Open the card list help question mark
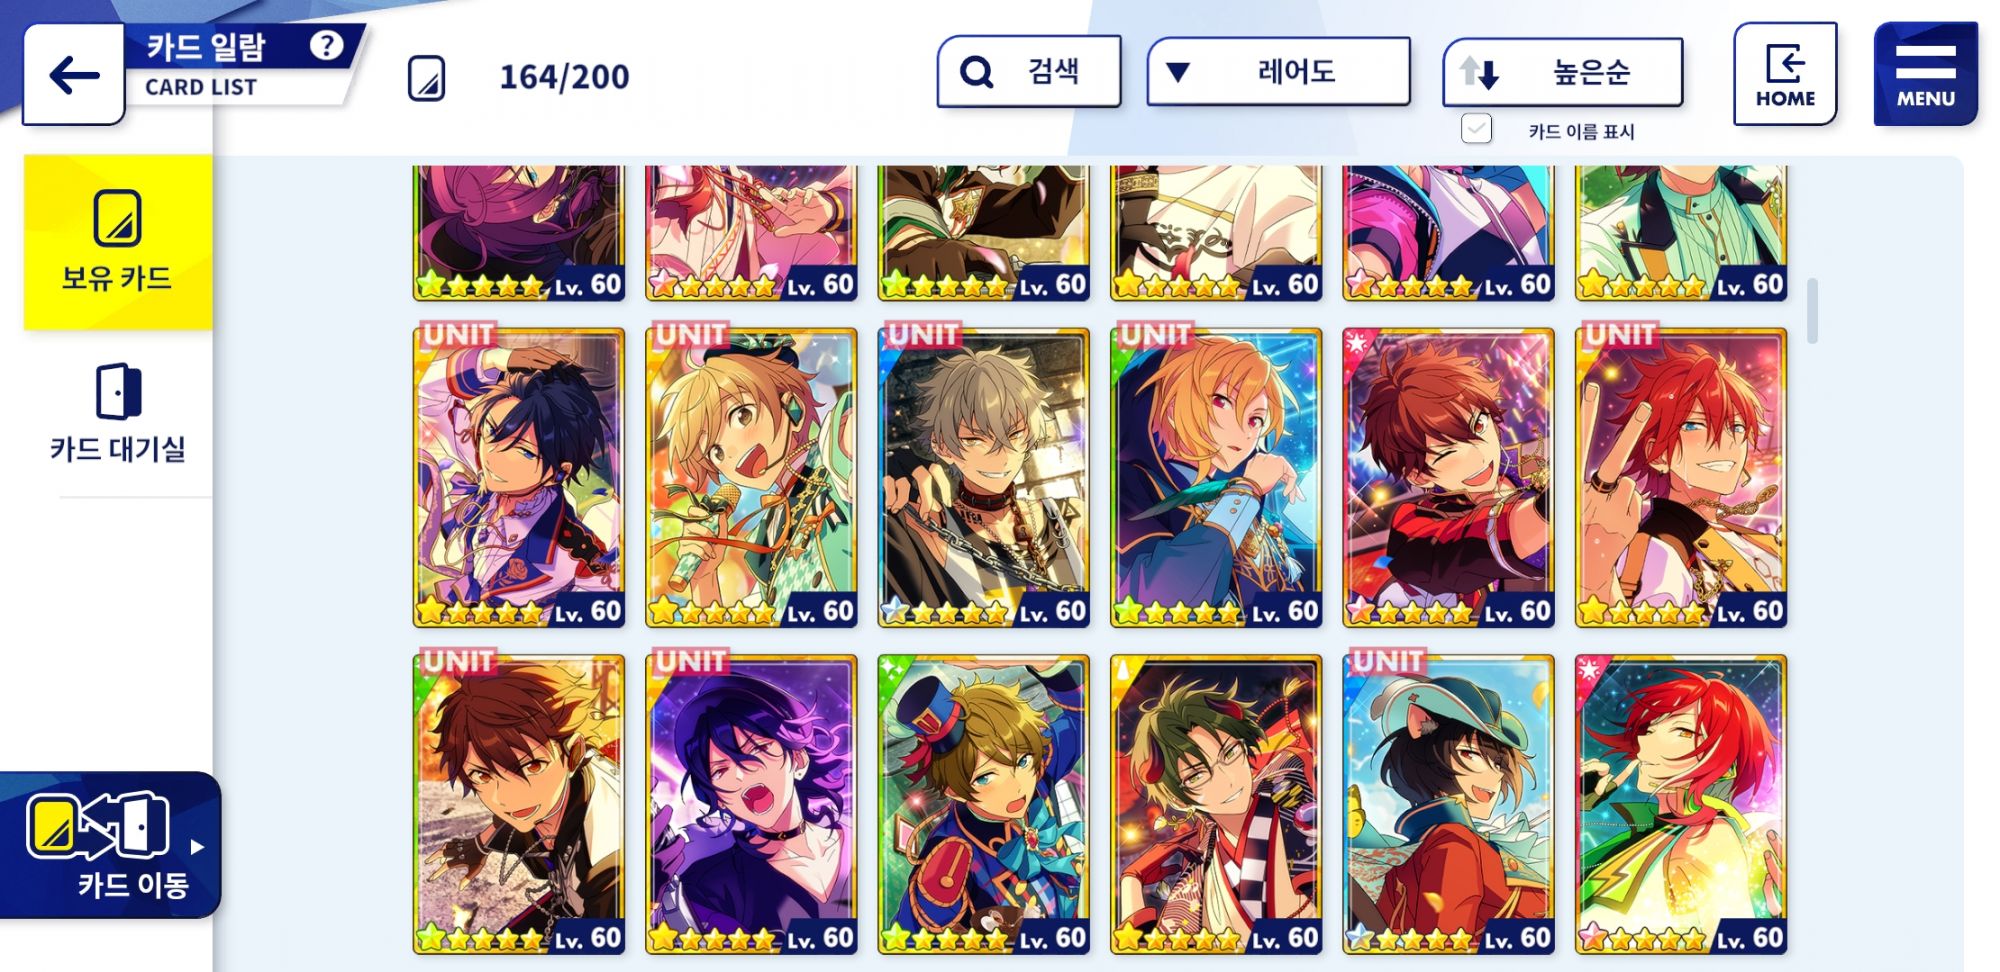2000x972 pixels. click(326, 45)
